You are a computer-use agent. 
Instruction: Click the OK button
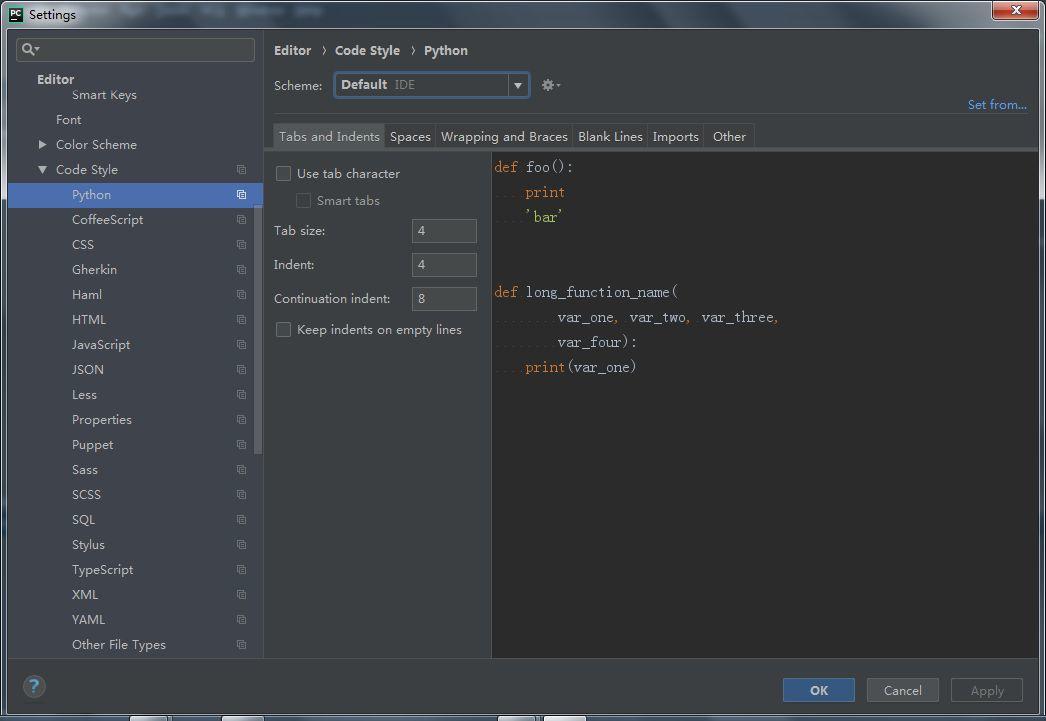(x=819, y=690)
